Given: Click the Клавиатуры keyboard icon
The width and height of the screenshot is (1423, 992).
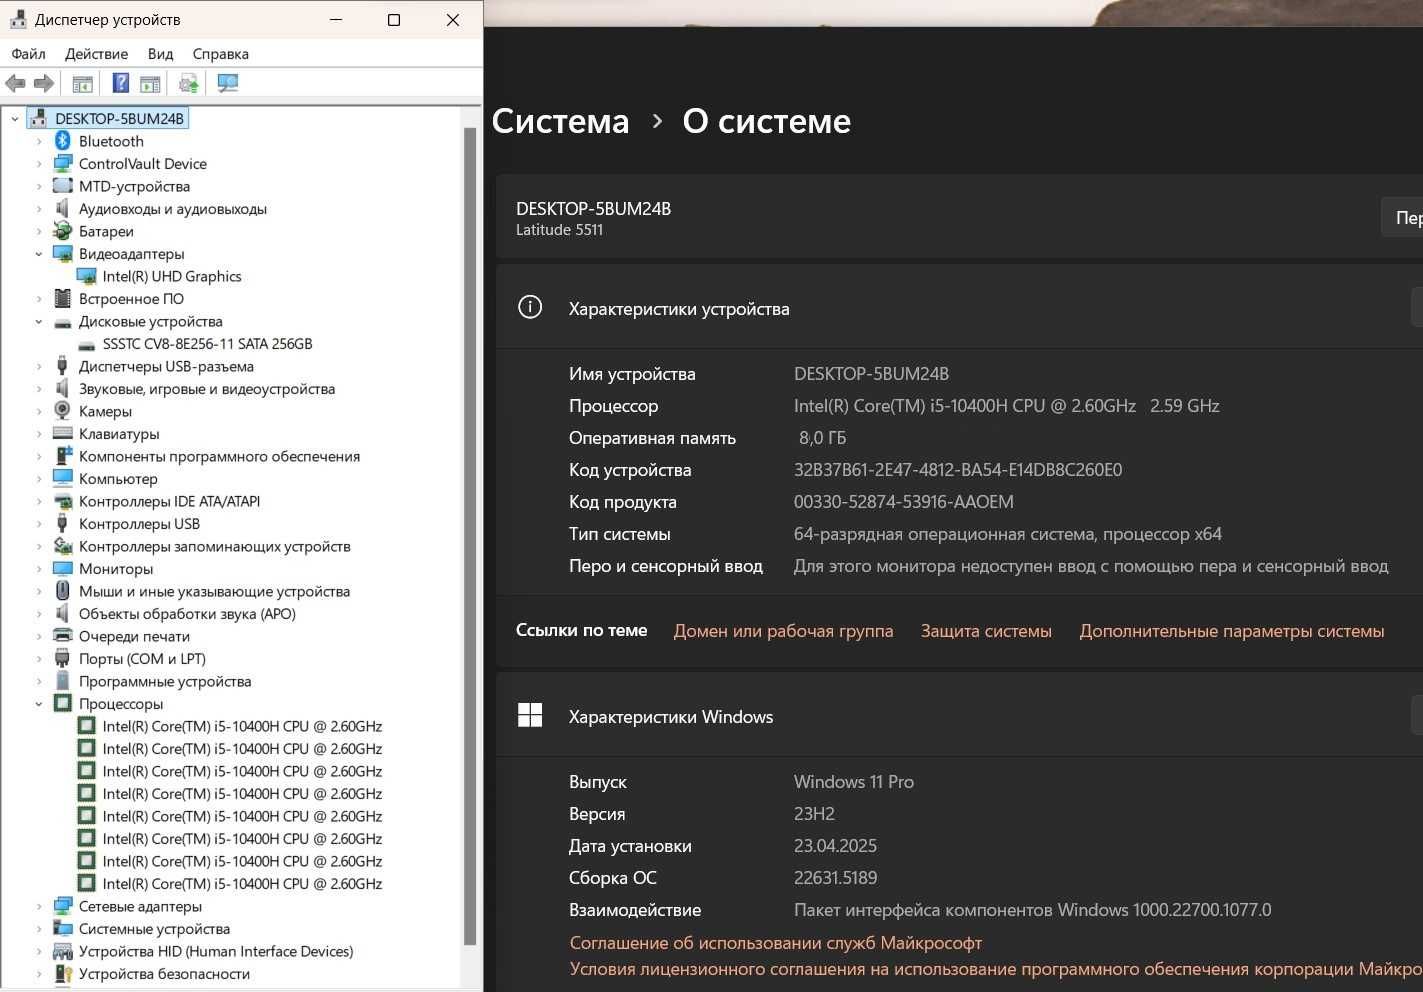Looking at the screenshot, I should pos(62,433).
